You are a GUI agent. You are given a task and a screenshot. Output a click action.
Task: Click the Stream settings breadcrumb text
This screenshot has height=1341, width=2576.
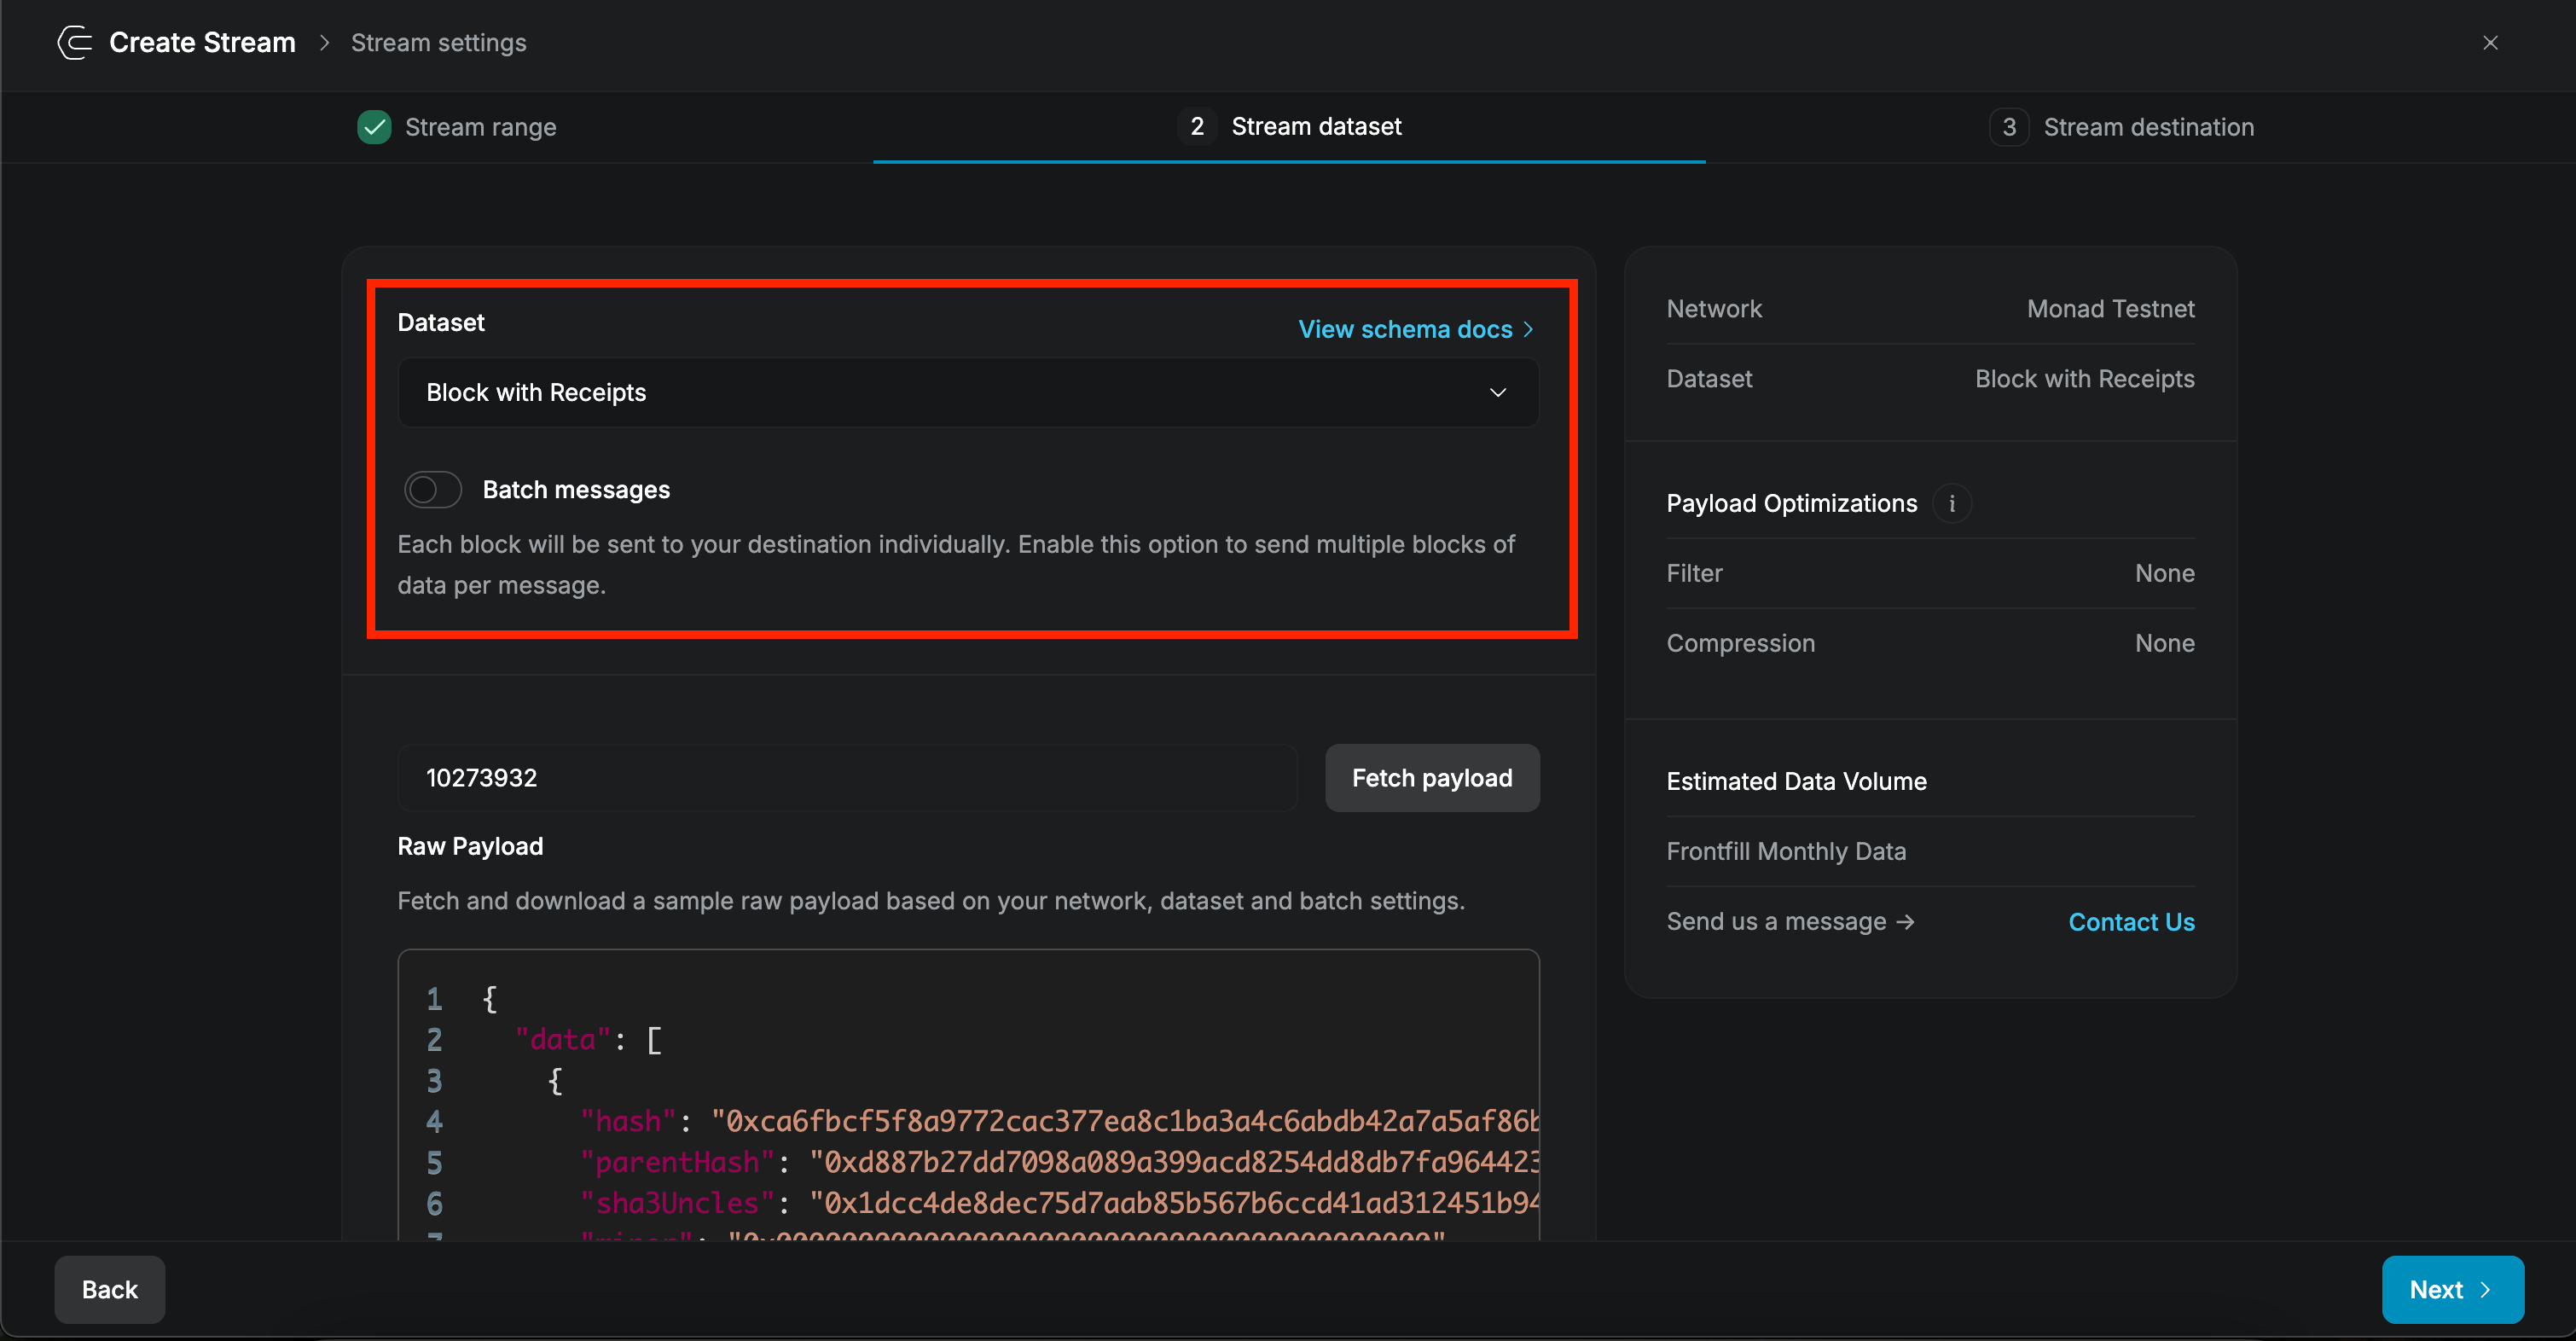[x=438, y=43]
